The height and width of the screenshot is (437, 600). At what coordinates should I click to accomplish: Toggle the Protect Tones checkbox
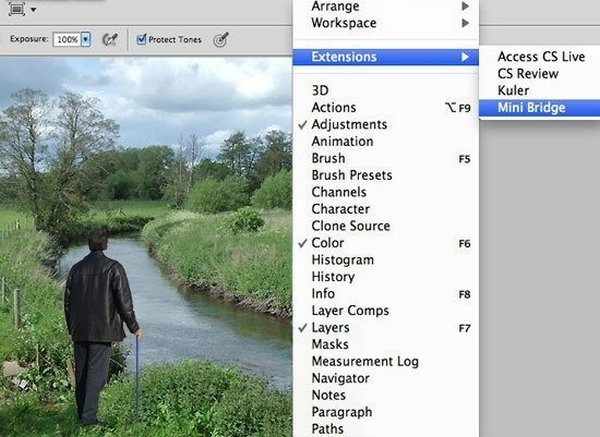click(141, 39)
